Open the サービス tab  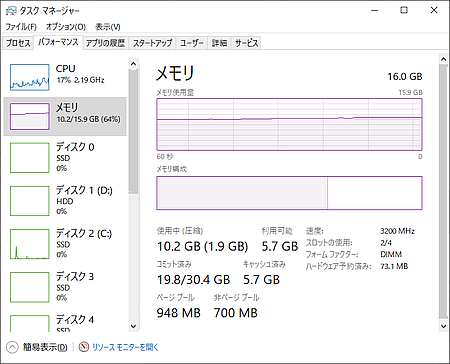tap(246, 43)
